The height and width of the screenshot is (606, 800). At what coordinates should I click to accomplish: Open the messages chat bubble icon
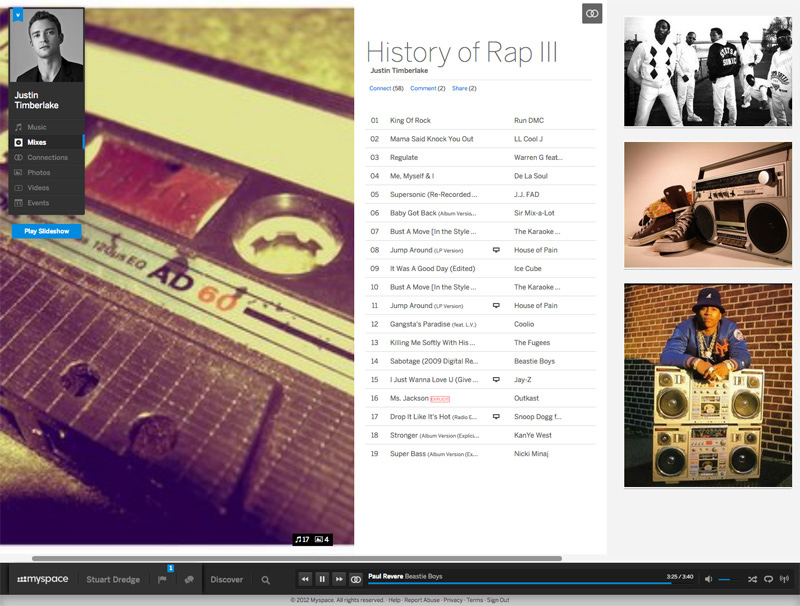coord(189,579)
